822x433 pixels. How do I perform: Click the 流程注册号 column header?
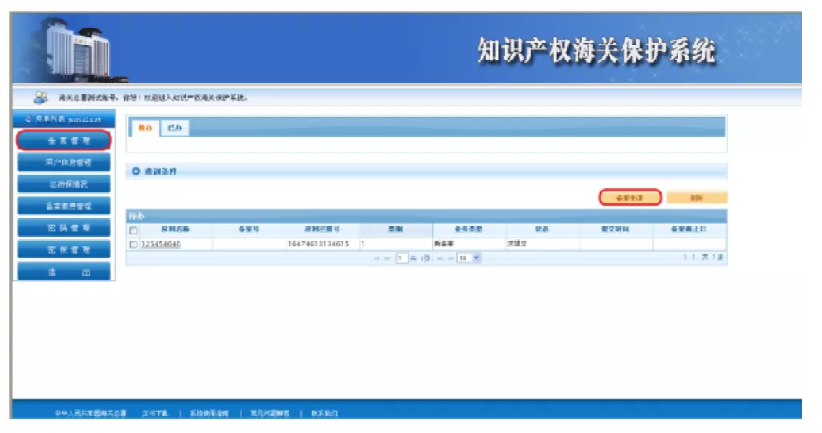tap(322, 229)
